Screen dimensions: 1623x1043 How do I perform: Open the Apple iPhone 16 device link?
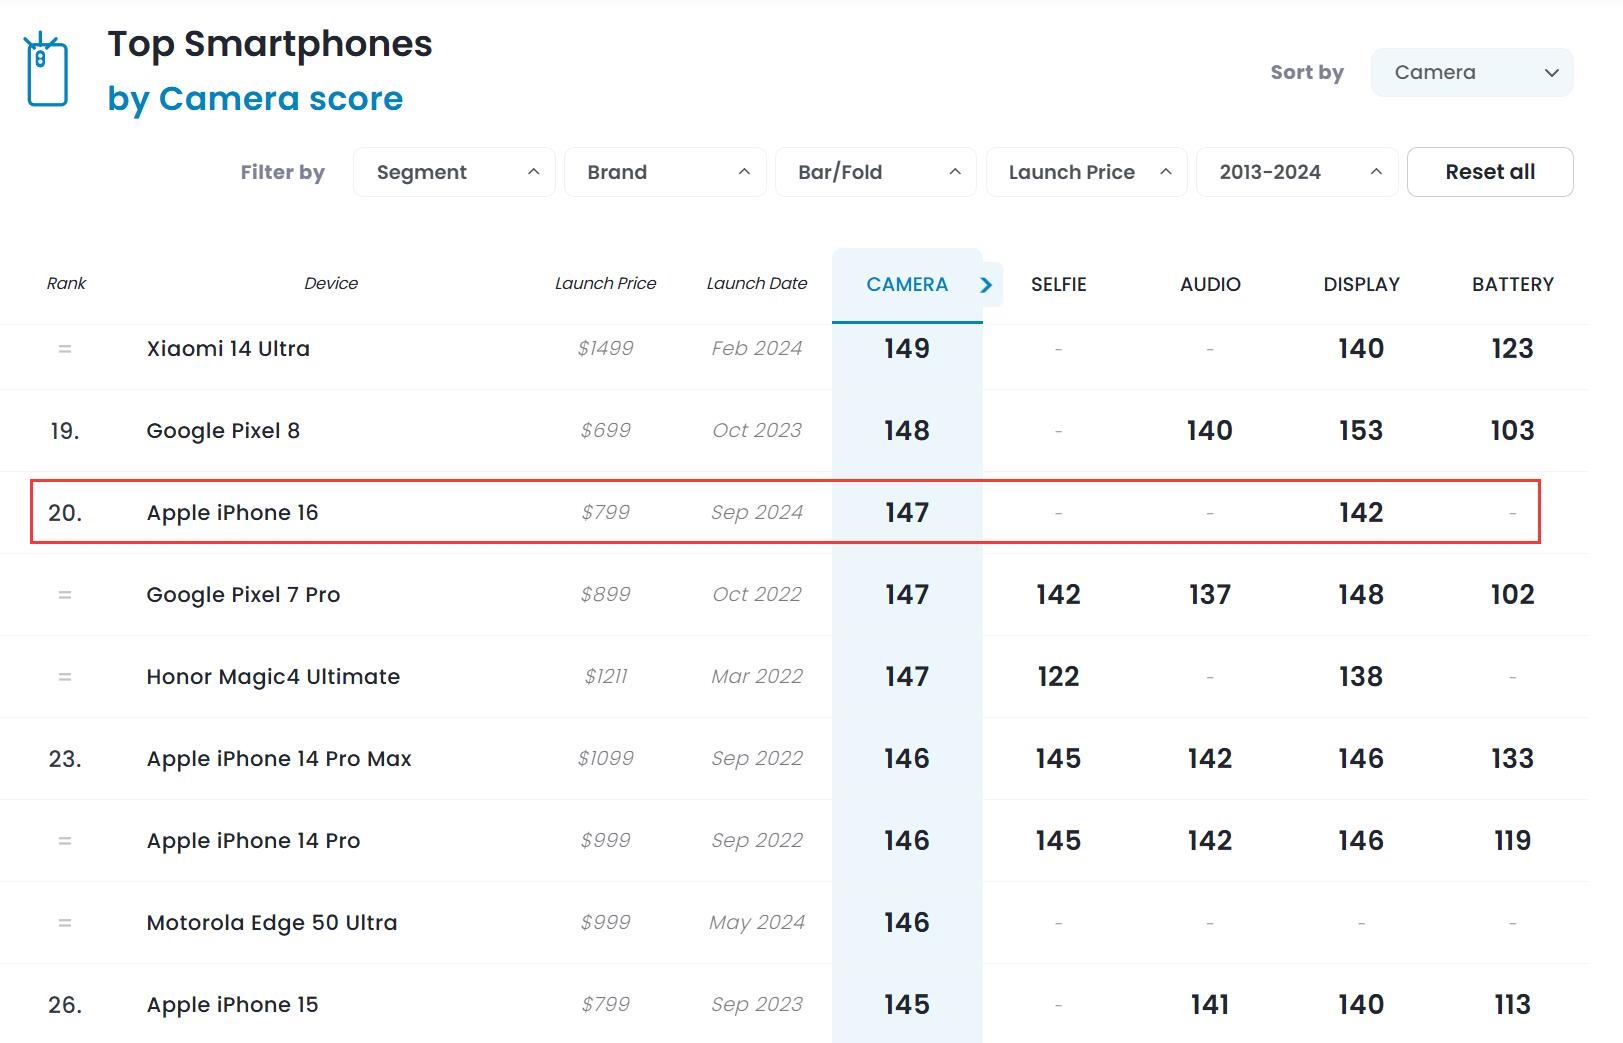[232, 513]
